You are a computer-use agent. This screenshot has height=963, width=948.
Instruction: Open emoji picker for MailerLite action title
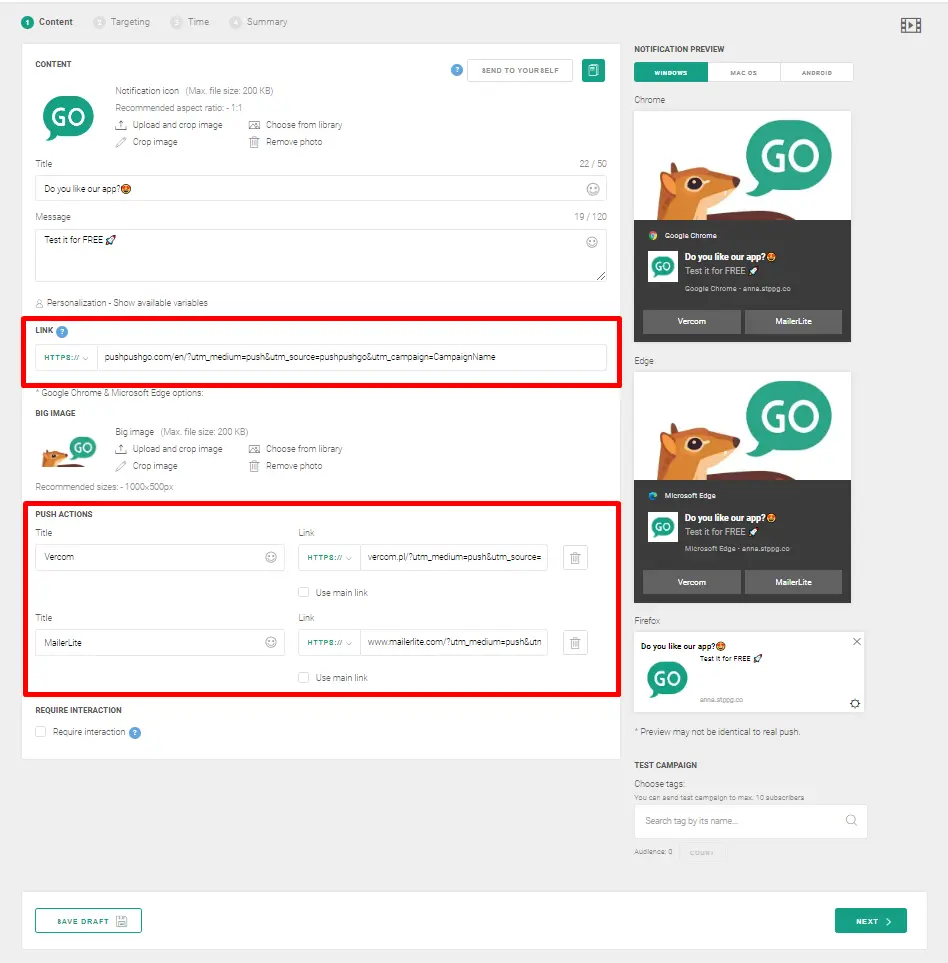(271, 642)
